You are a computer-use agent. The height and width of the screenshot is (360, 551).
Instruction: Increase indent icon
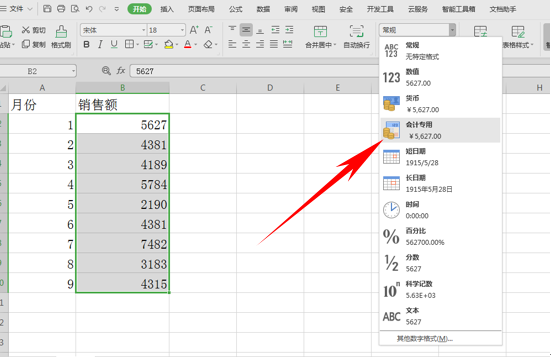point(289,30)
